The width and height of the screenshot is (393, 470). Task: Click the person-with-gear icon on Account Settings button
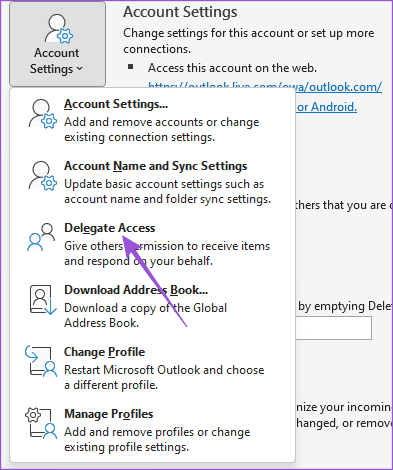59,29
